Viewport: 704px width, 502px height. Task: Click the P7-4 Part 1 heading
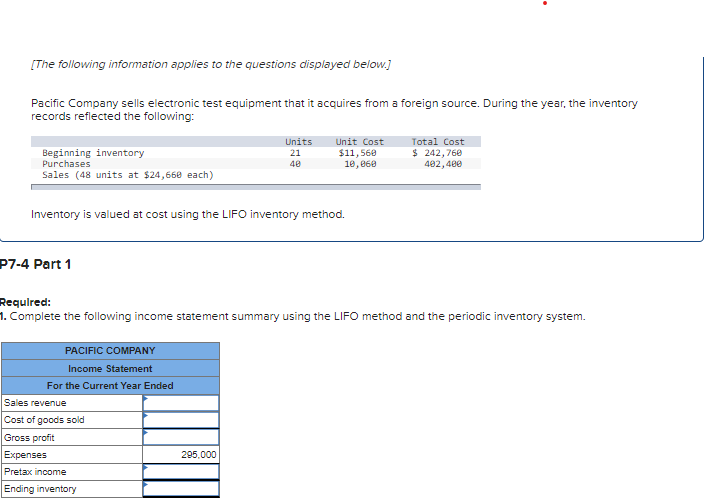(35, 264)
